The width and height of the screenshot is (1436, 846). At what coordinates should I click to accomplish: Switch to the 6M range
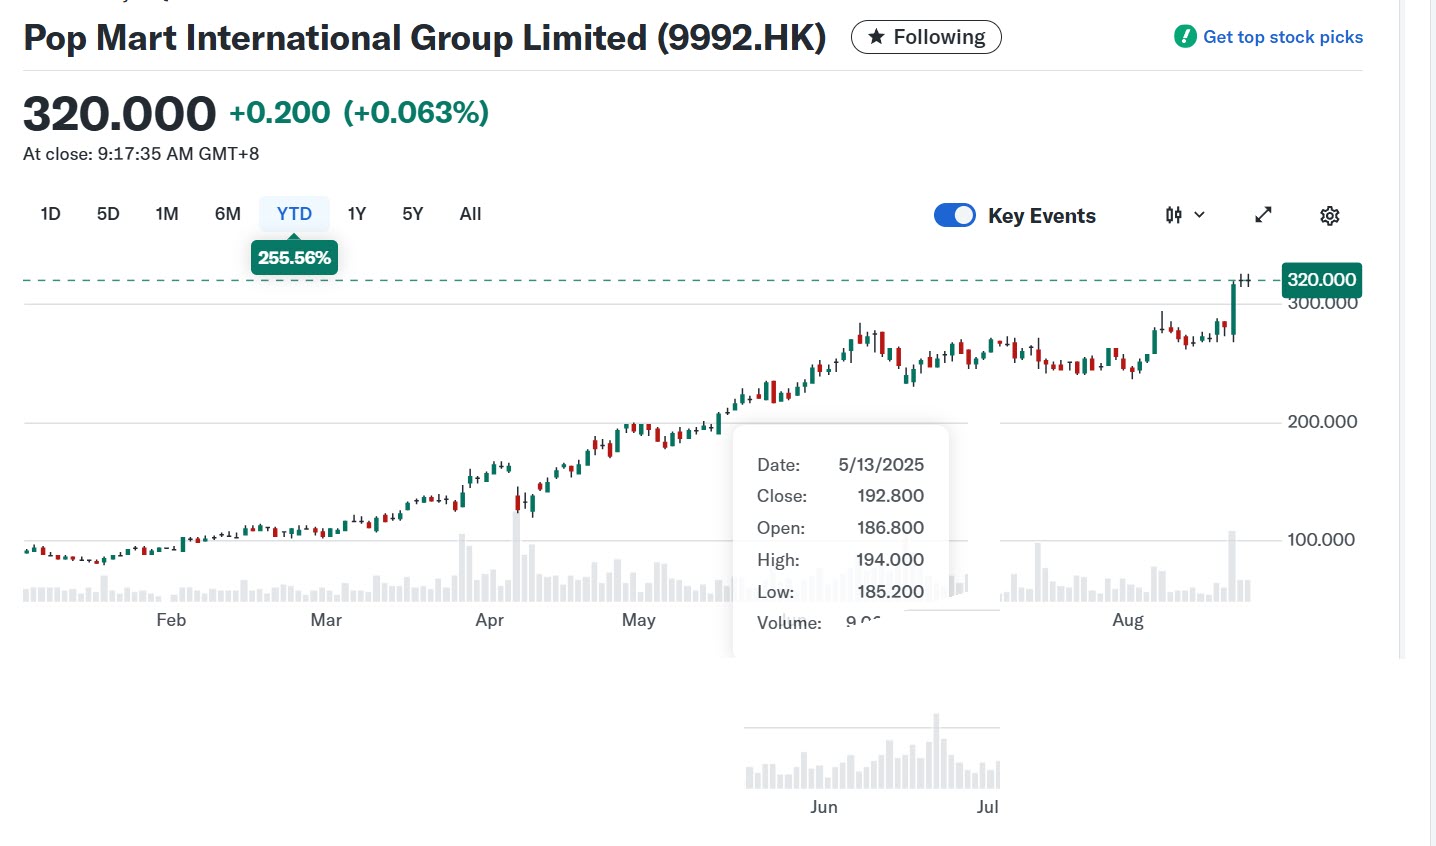(228, 214)
